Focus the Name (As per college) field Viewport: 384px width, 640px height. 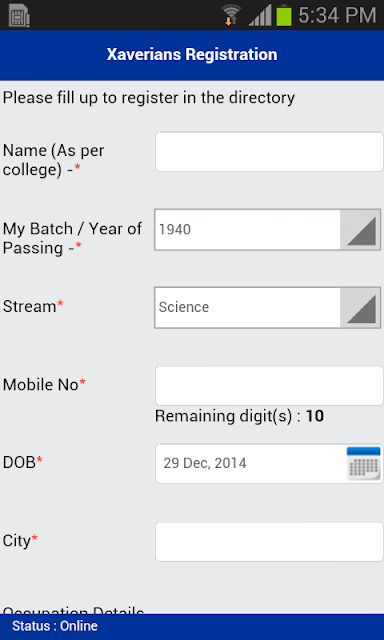[x=269, y=151]
